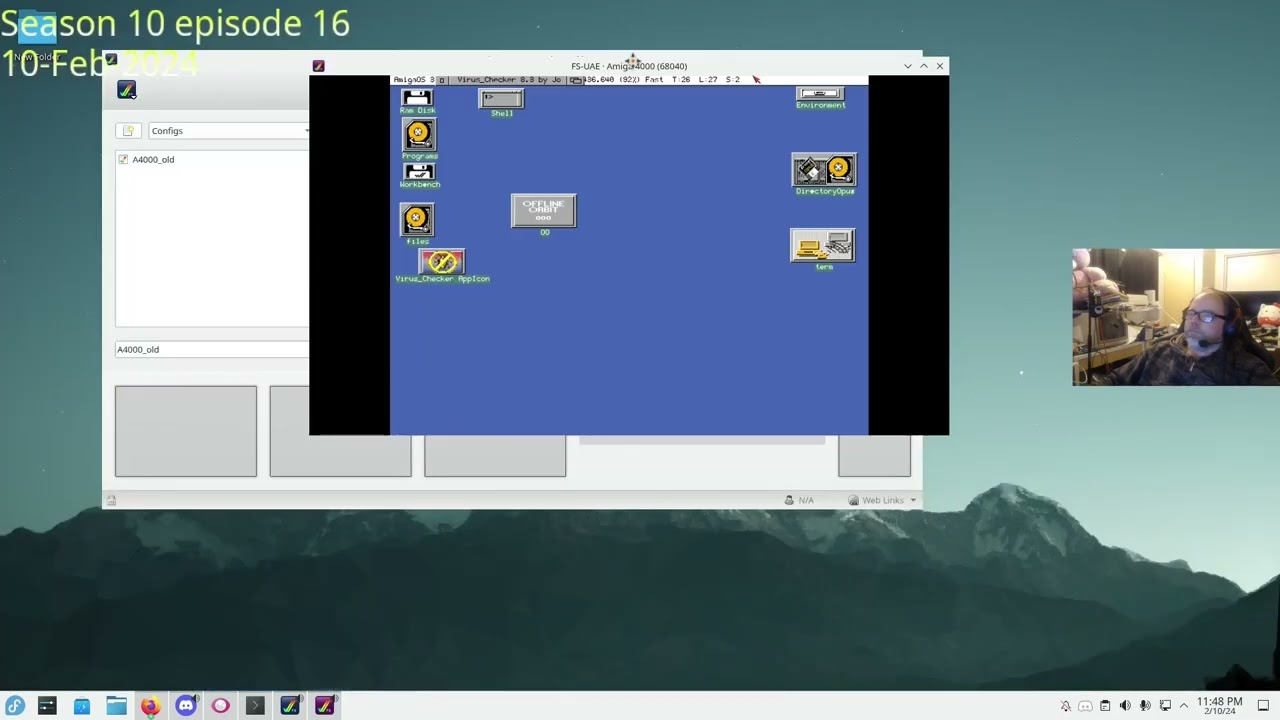Viewport: 1280px width, 720px height.
Task: Open the Configs dropdown in the launcher
Action: (228, 131)
